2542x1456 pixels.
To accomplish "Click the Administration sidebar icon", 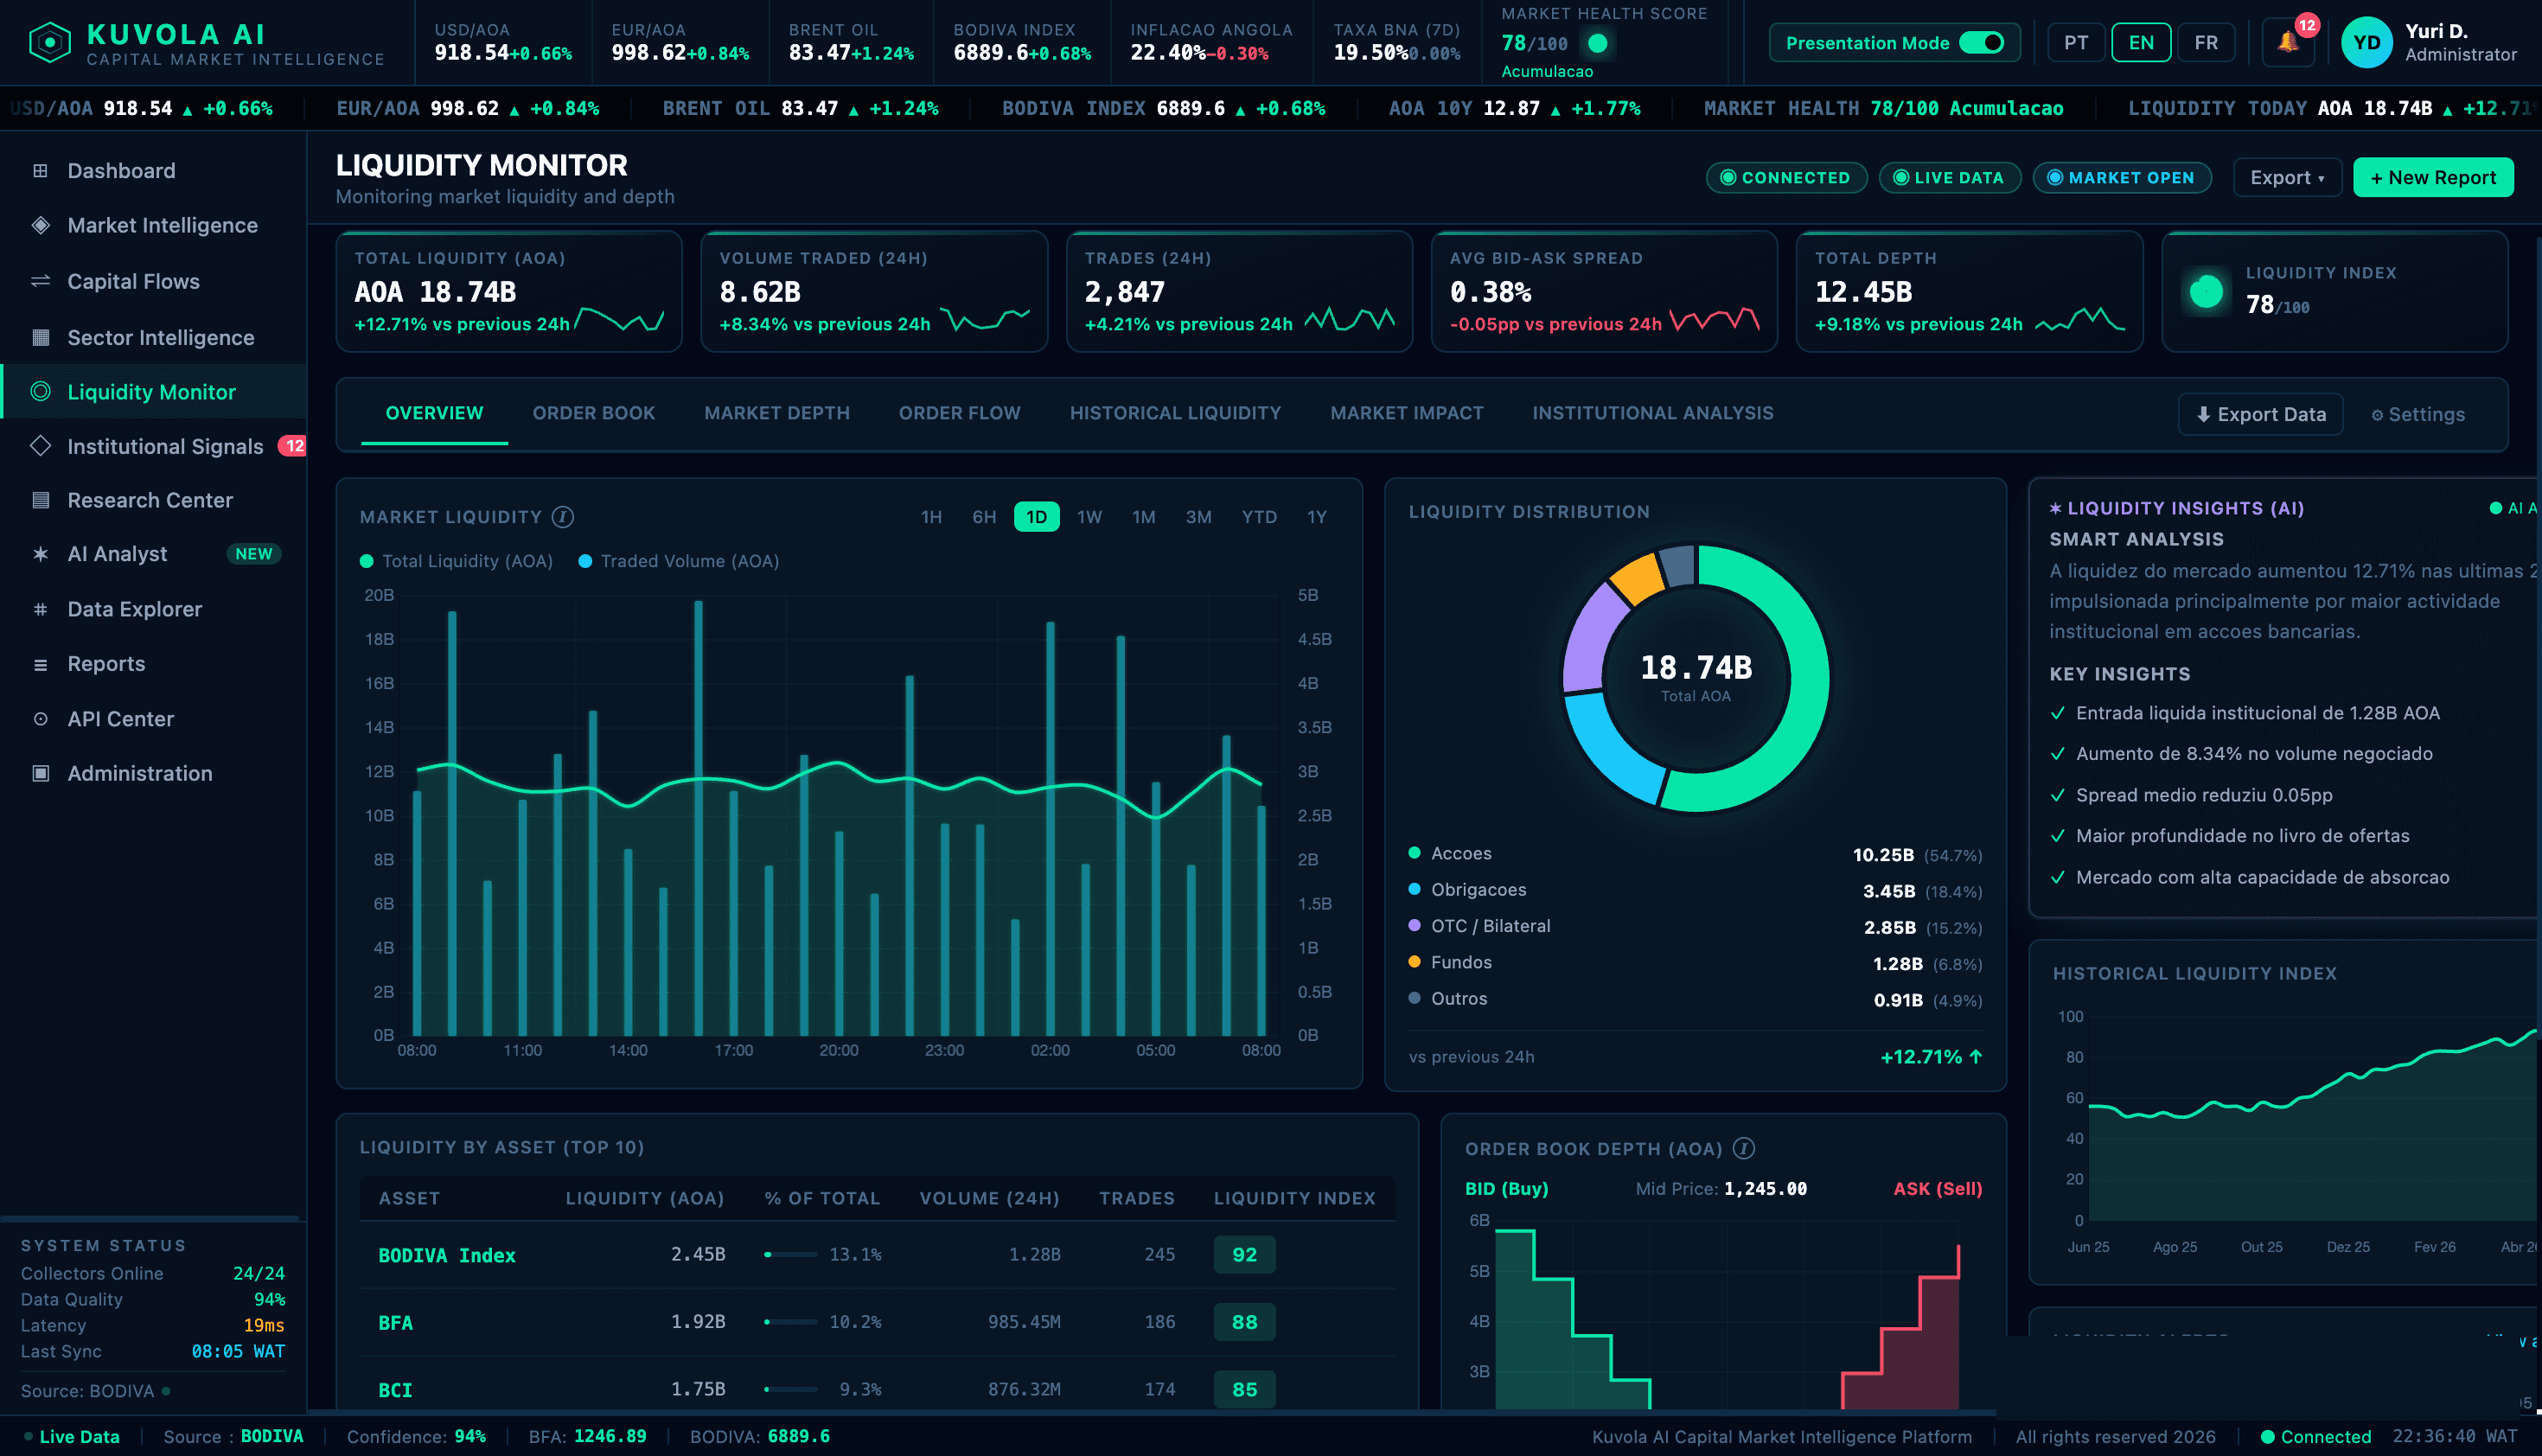I will point(40,773).
